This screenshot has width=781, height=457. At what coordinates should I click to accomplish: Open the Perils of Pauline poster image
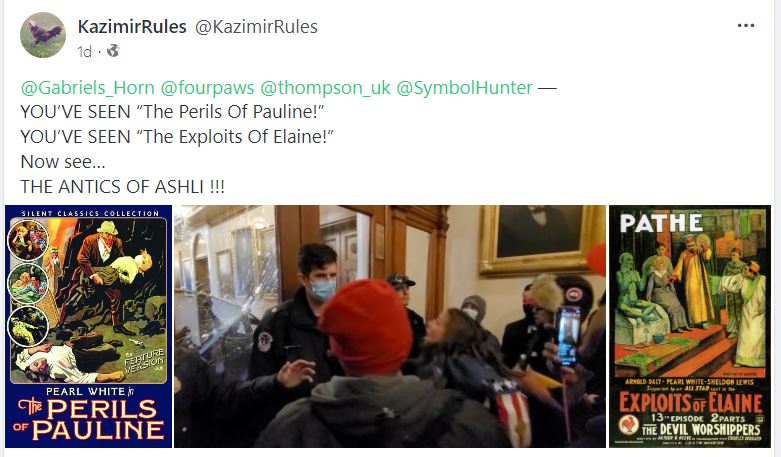[89, 327]
